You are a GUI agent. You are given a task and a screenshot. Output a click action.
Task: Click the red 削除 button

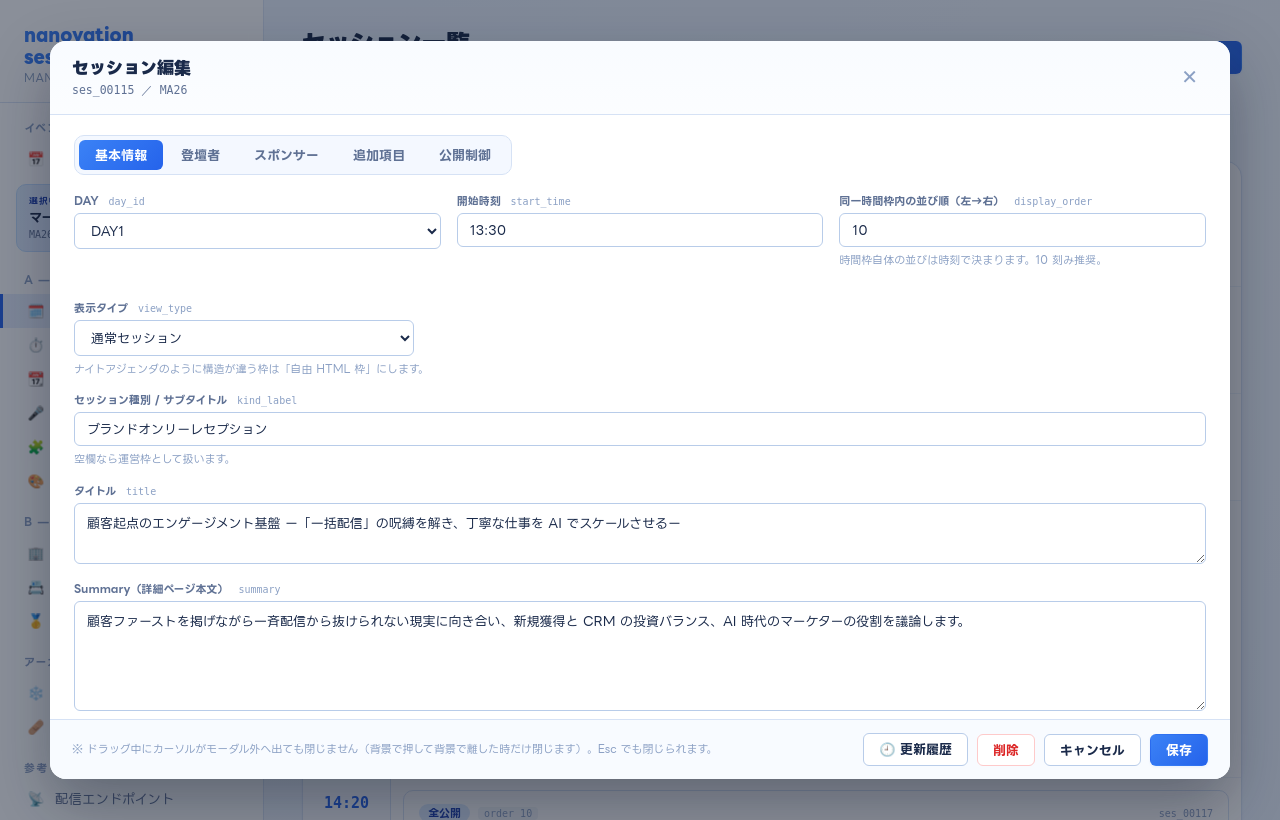click(x=1006, y=750)
